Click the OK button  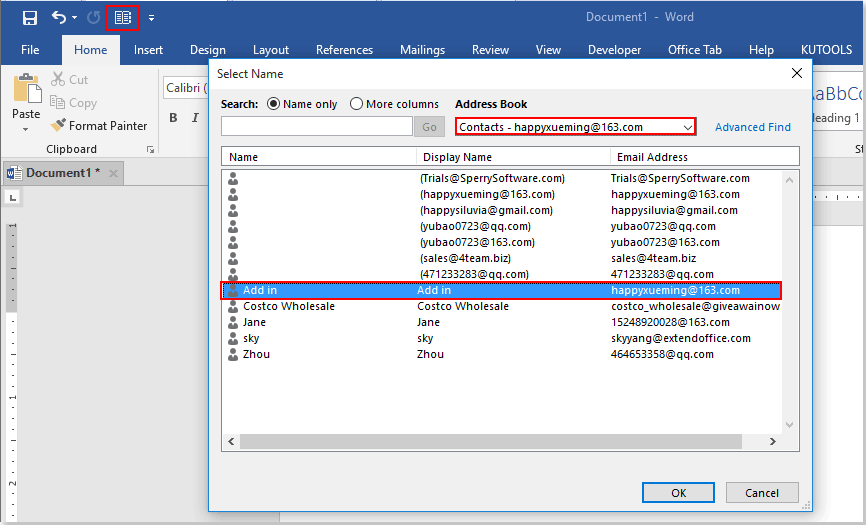(x=678, y=492)
